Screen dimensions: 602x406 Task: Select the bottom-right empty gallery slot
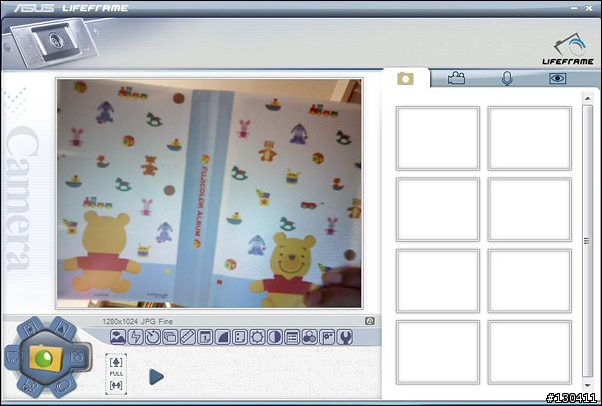pyautogui.click(x=529, y=352)
